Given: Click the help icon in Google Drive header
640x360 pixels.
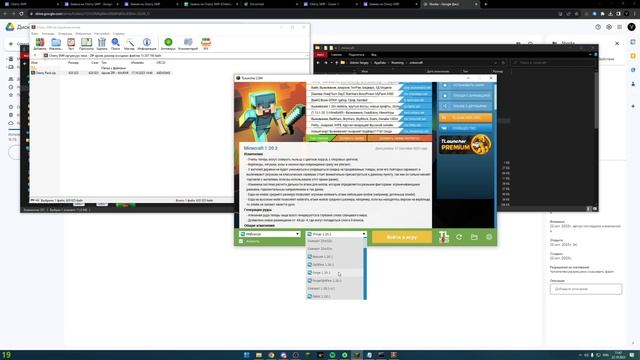Looking at the screenshot, I should tap(598, 27).
